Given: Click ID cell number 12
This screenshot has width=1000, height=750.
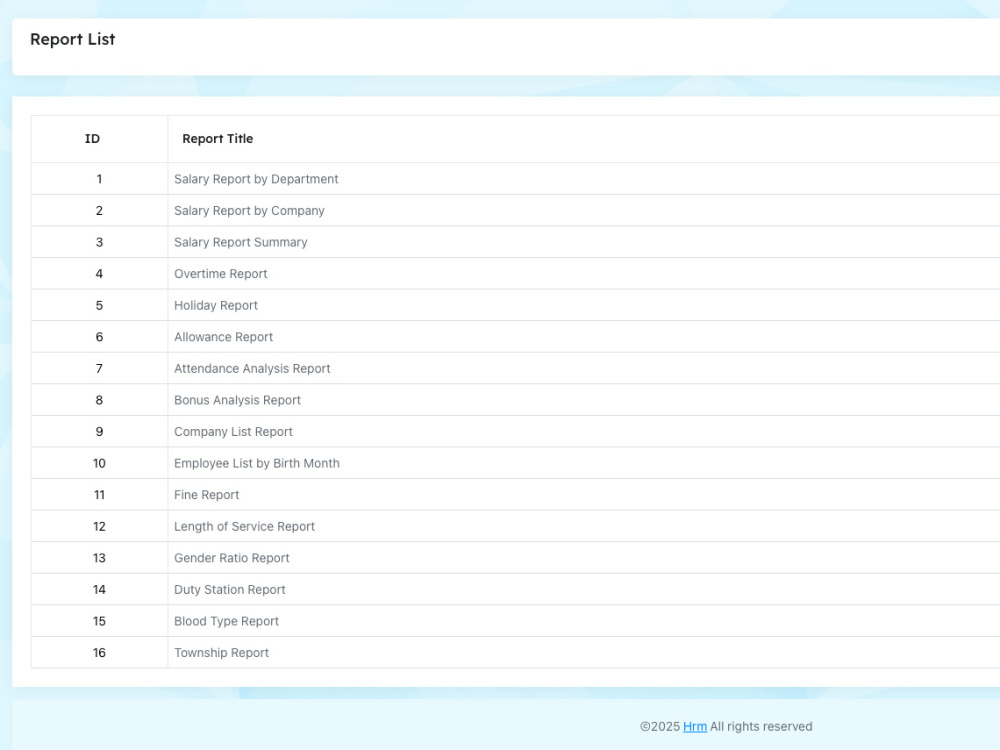Looking at the screenshot, I should [99, 526].
